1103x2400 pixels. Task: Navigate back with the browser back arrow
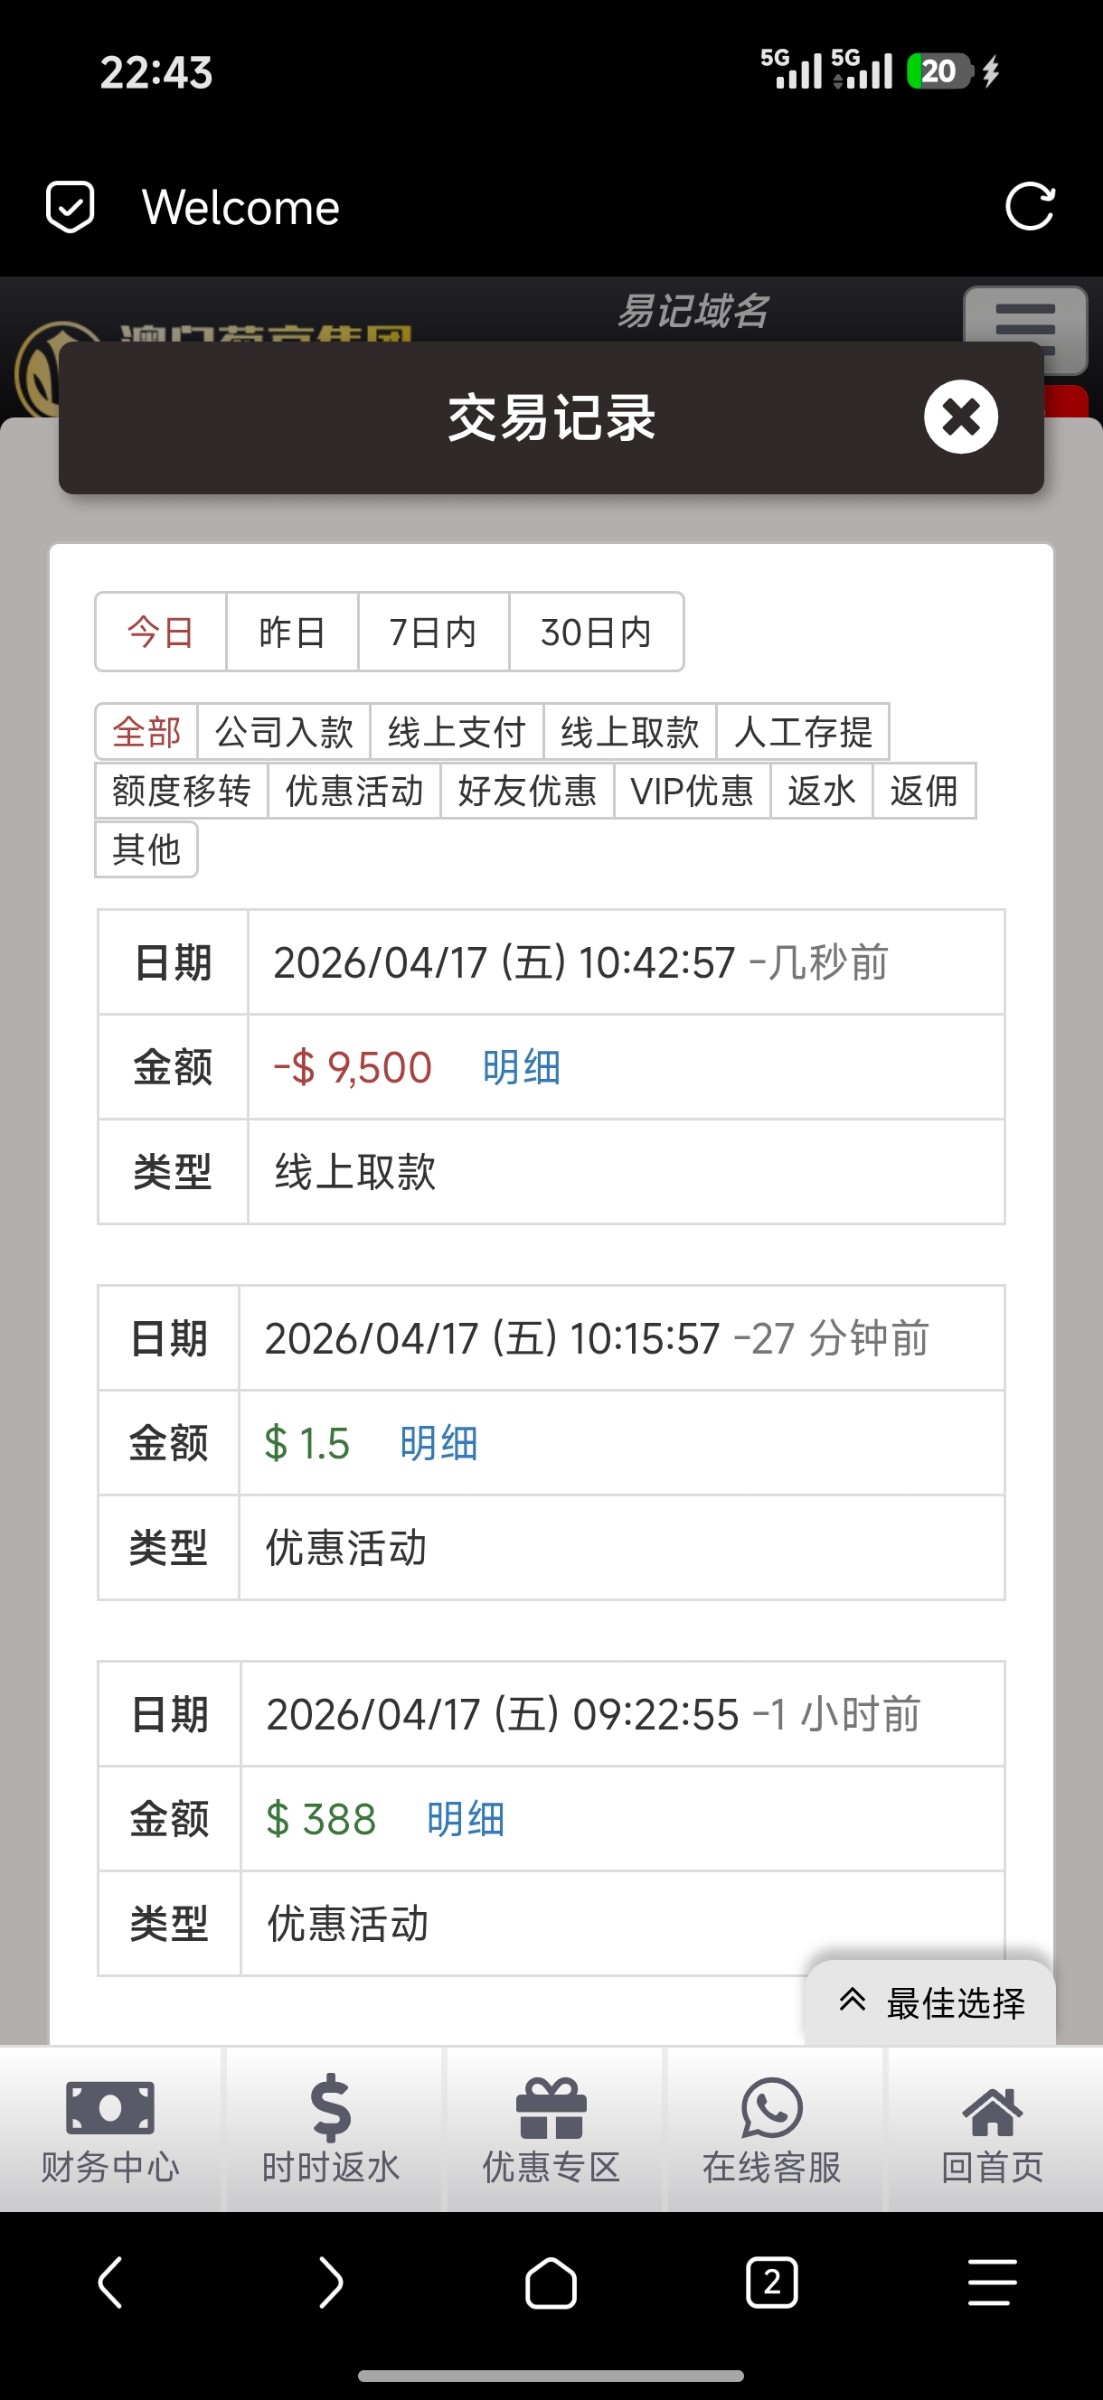click(x=110, y=2283)
